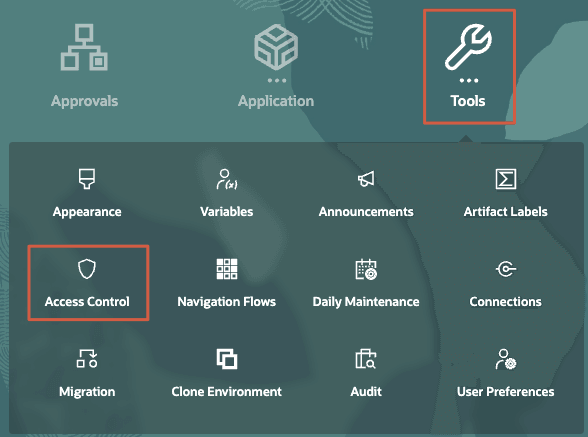This screenshot has height=437, width=588.
Task: Open the Artifact Labels sigma icon
Action: pos(506,179)
